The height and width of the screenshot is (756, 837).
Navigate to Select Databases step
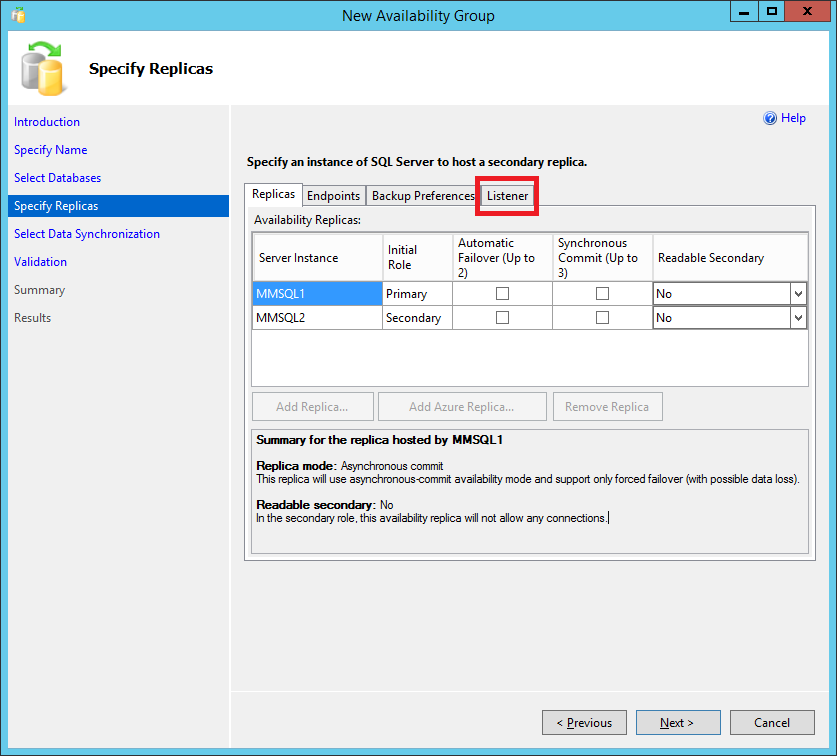point(57,178)
